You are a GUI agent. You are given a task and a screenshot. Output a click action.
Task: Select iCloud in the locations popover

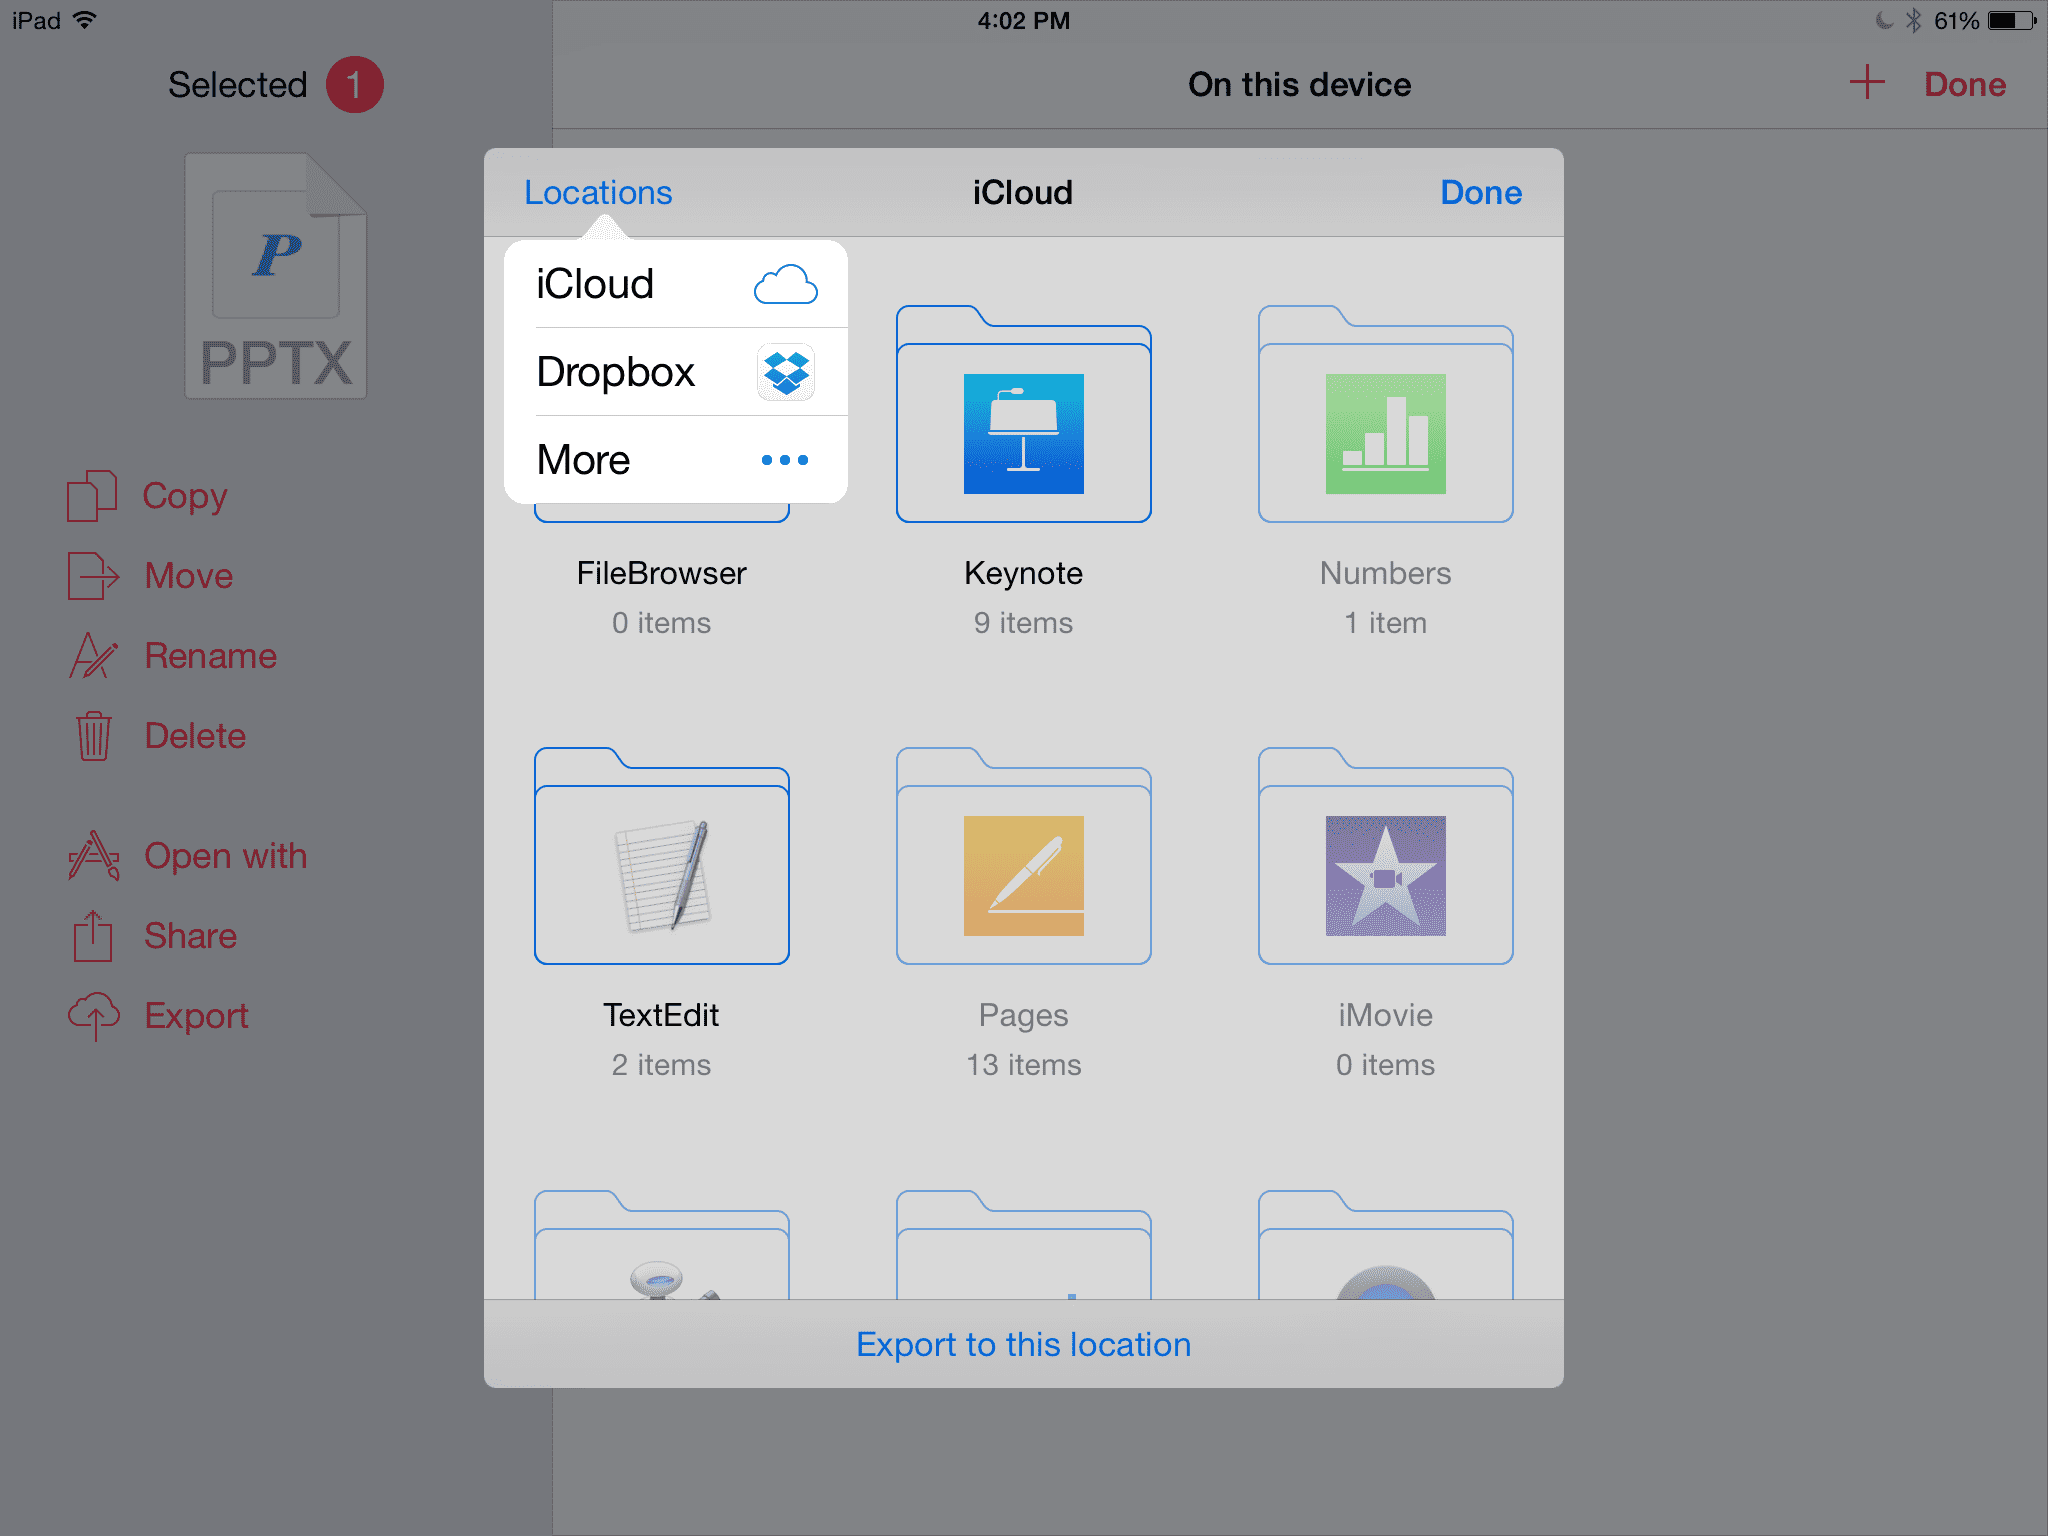[676, 284]
